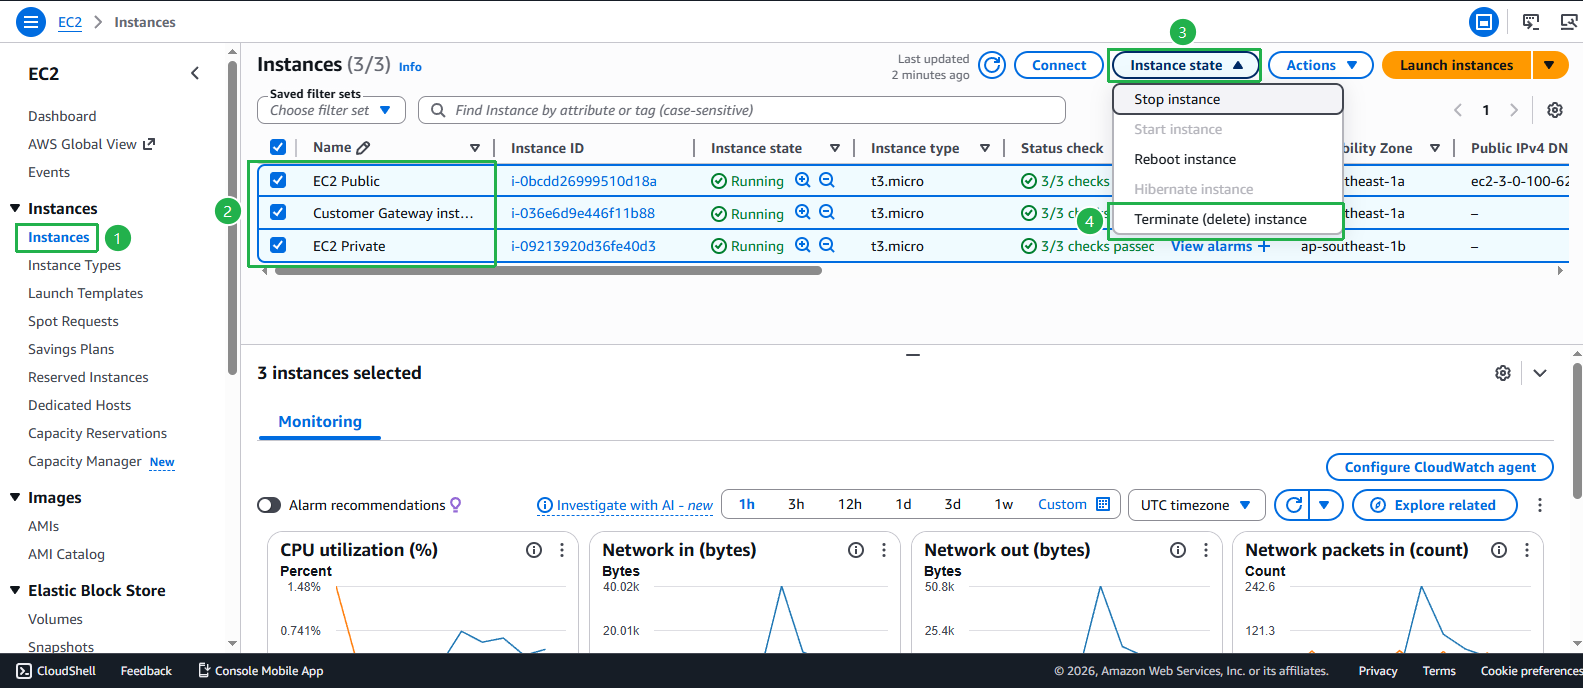The height and width of the screenshot is (688, 1583).
Task: Collapse the Instances sidebar section
Action: click(15, 208)
